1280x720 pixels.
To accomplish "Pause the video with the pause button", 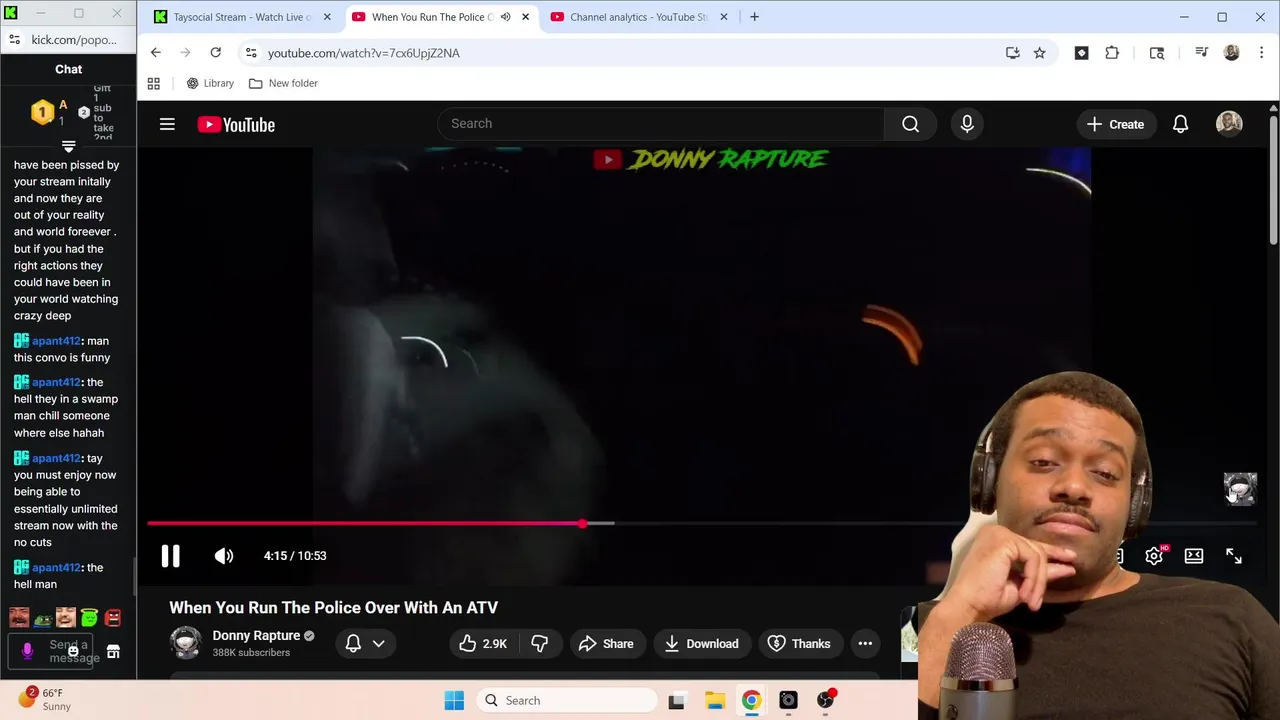I will pyautogui.click(x=170, y=556).
